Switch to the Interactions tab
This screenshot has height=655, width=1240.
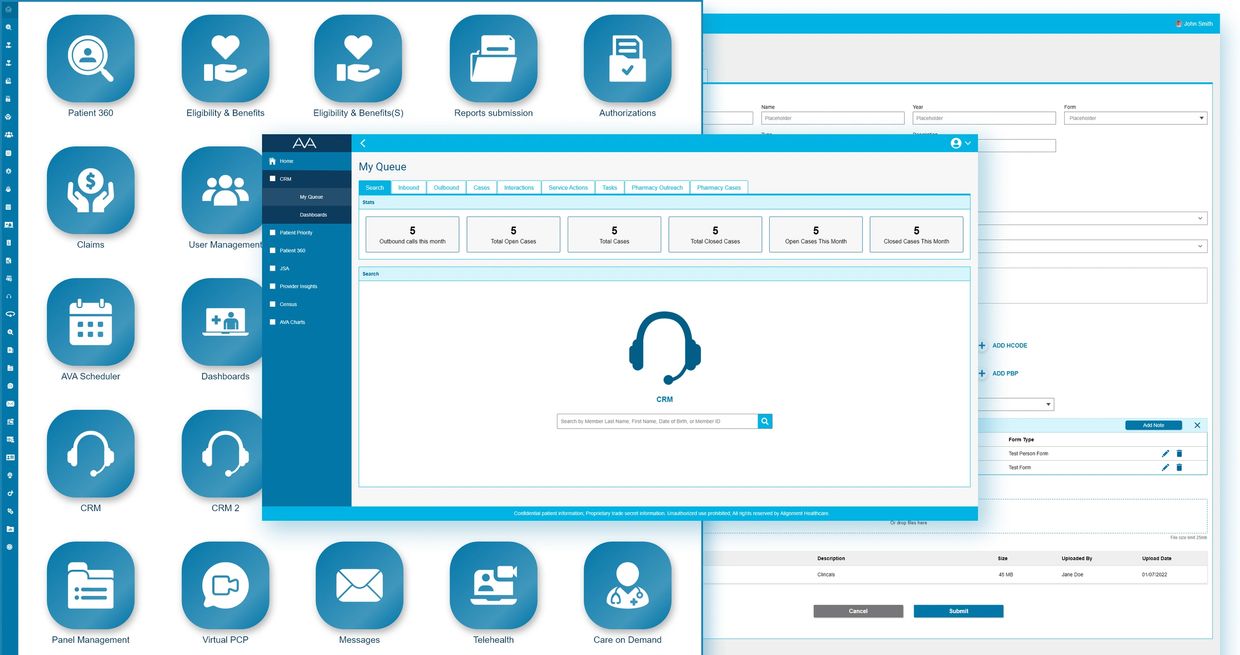click(519, 188)
